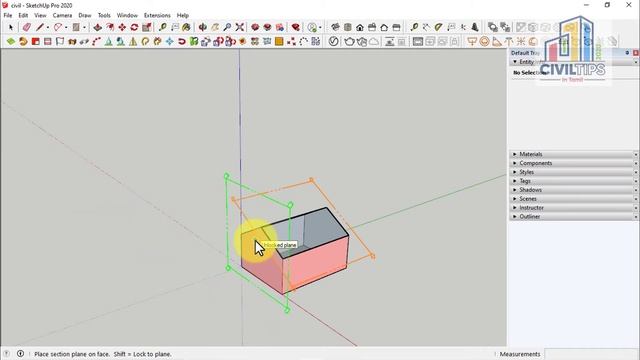This screenshot has width=640, height=360.
Task: Collapse the Entity Info panel
Action: [x=515, y=62]
